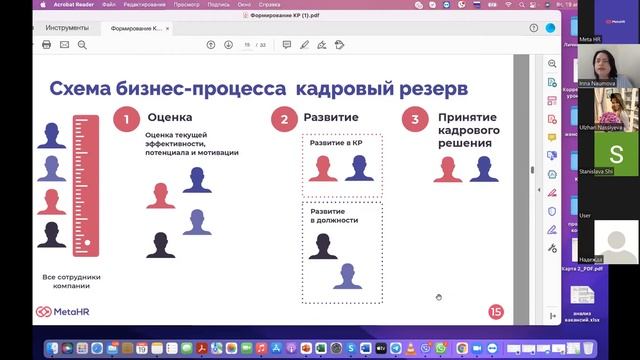Open the Окно menu
Image resolution: width=640 pixels, height=360 pixels.
click(244, 4)
